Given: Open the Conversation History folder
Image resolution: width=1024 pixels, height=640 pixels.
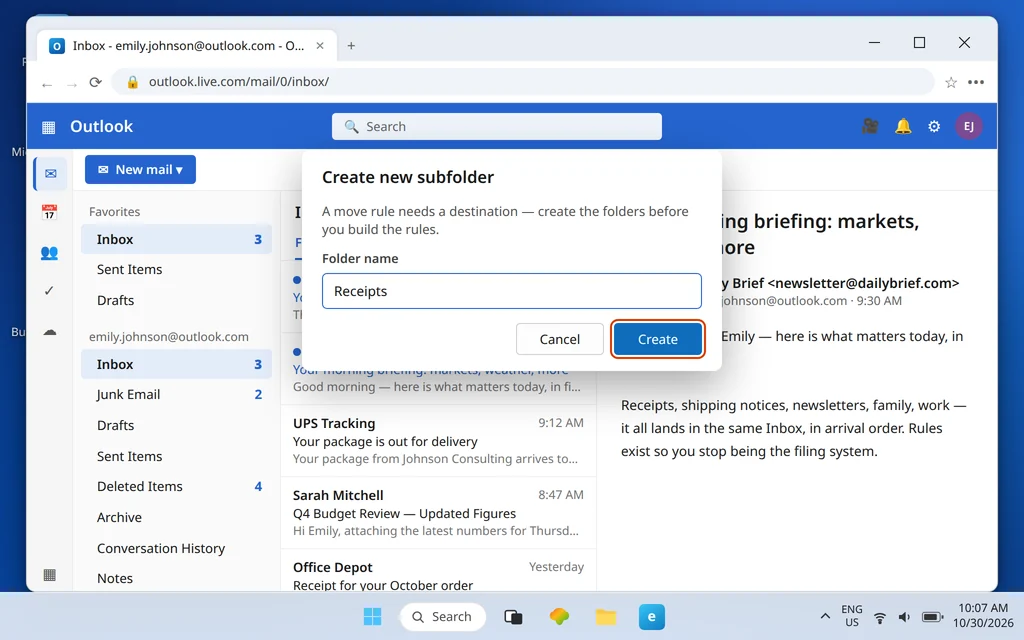Looking at the screenshot, I should [x=176, y=549].
